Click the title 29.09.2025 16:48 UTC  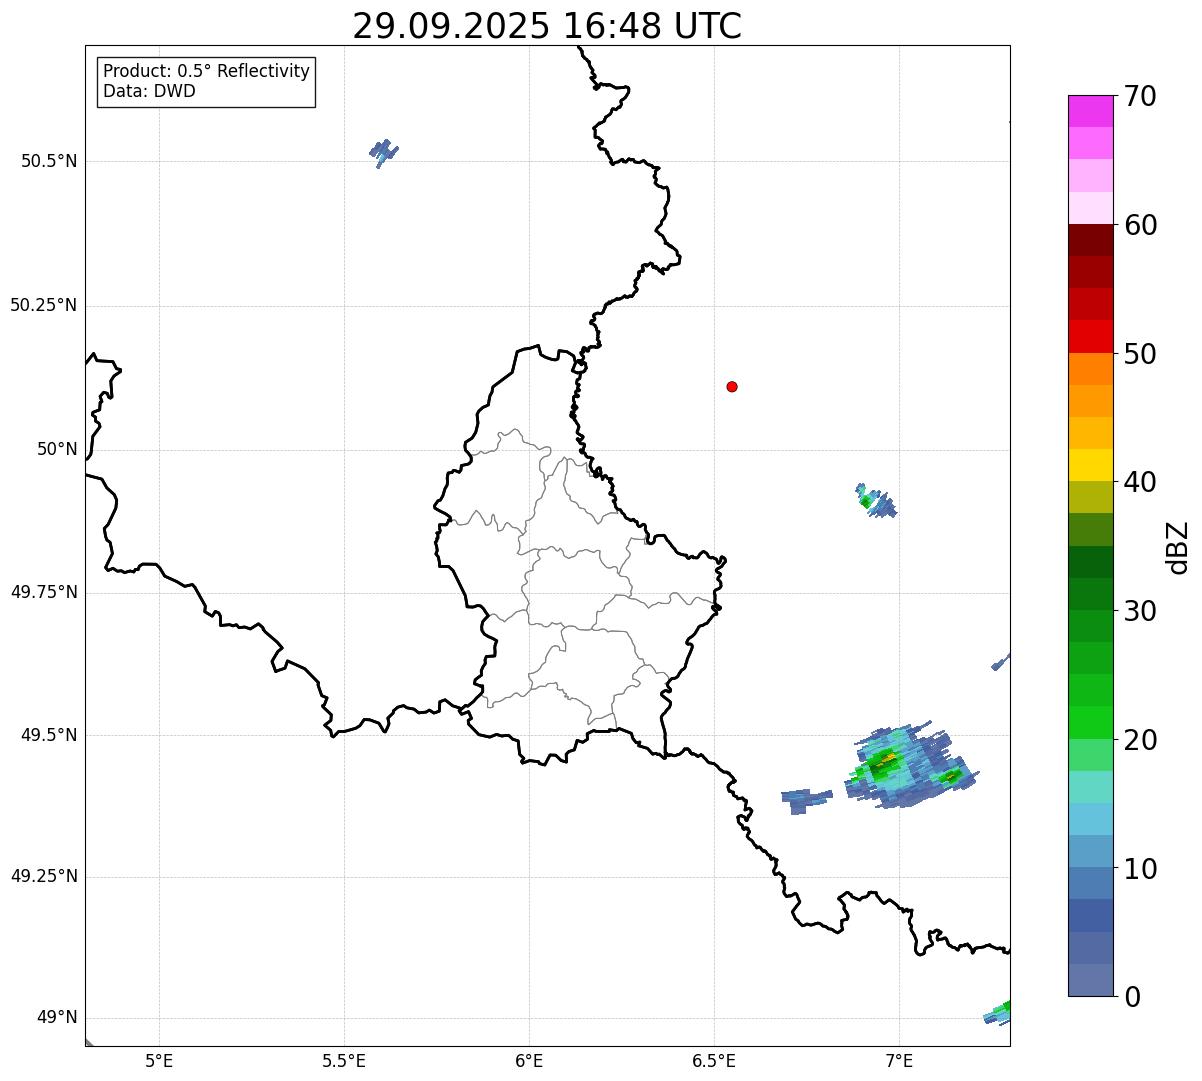[x=547, y=26]
